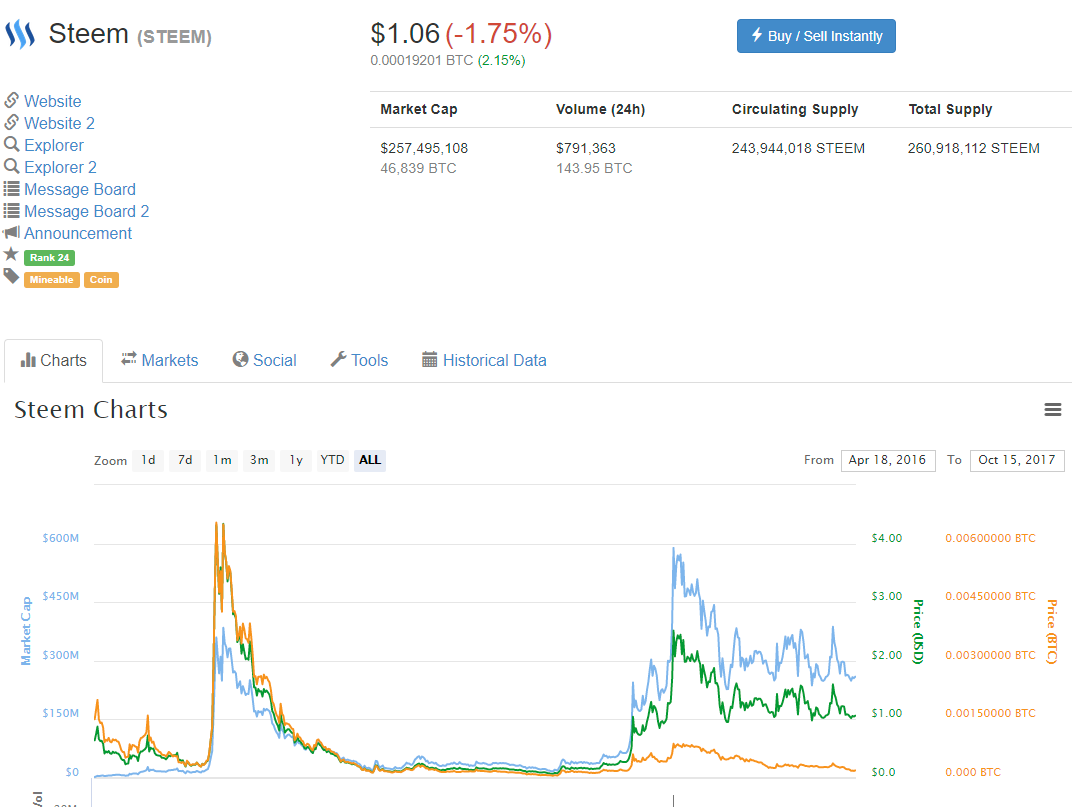Click the 0.00019201 BTC price text
This screenshot has width=1072, height=807.
click(x=422, y=60)
